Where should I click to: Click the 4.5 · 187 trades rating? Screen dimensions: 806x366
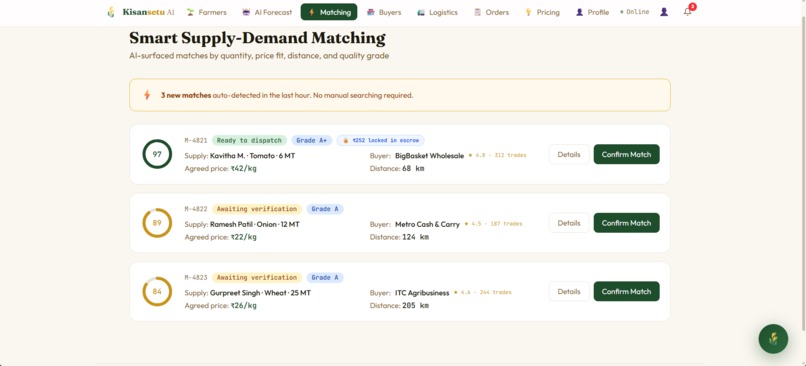pos(493,224)
